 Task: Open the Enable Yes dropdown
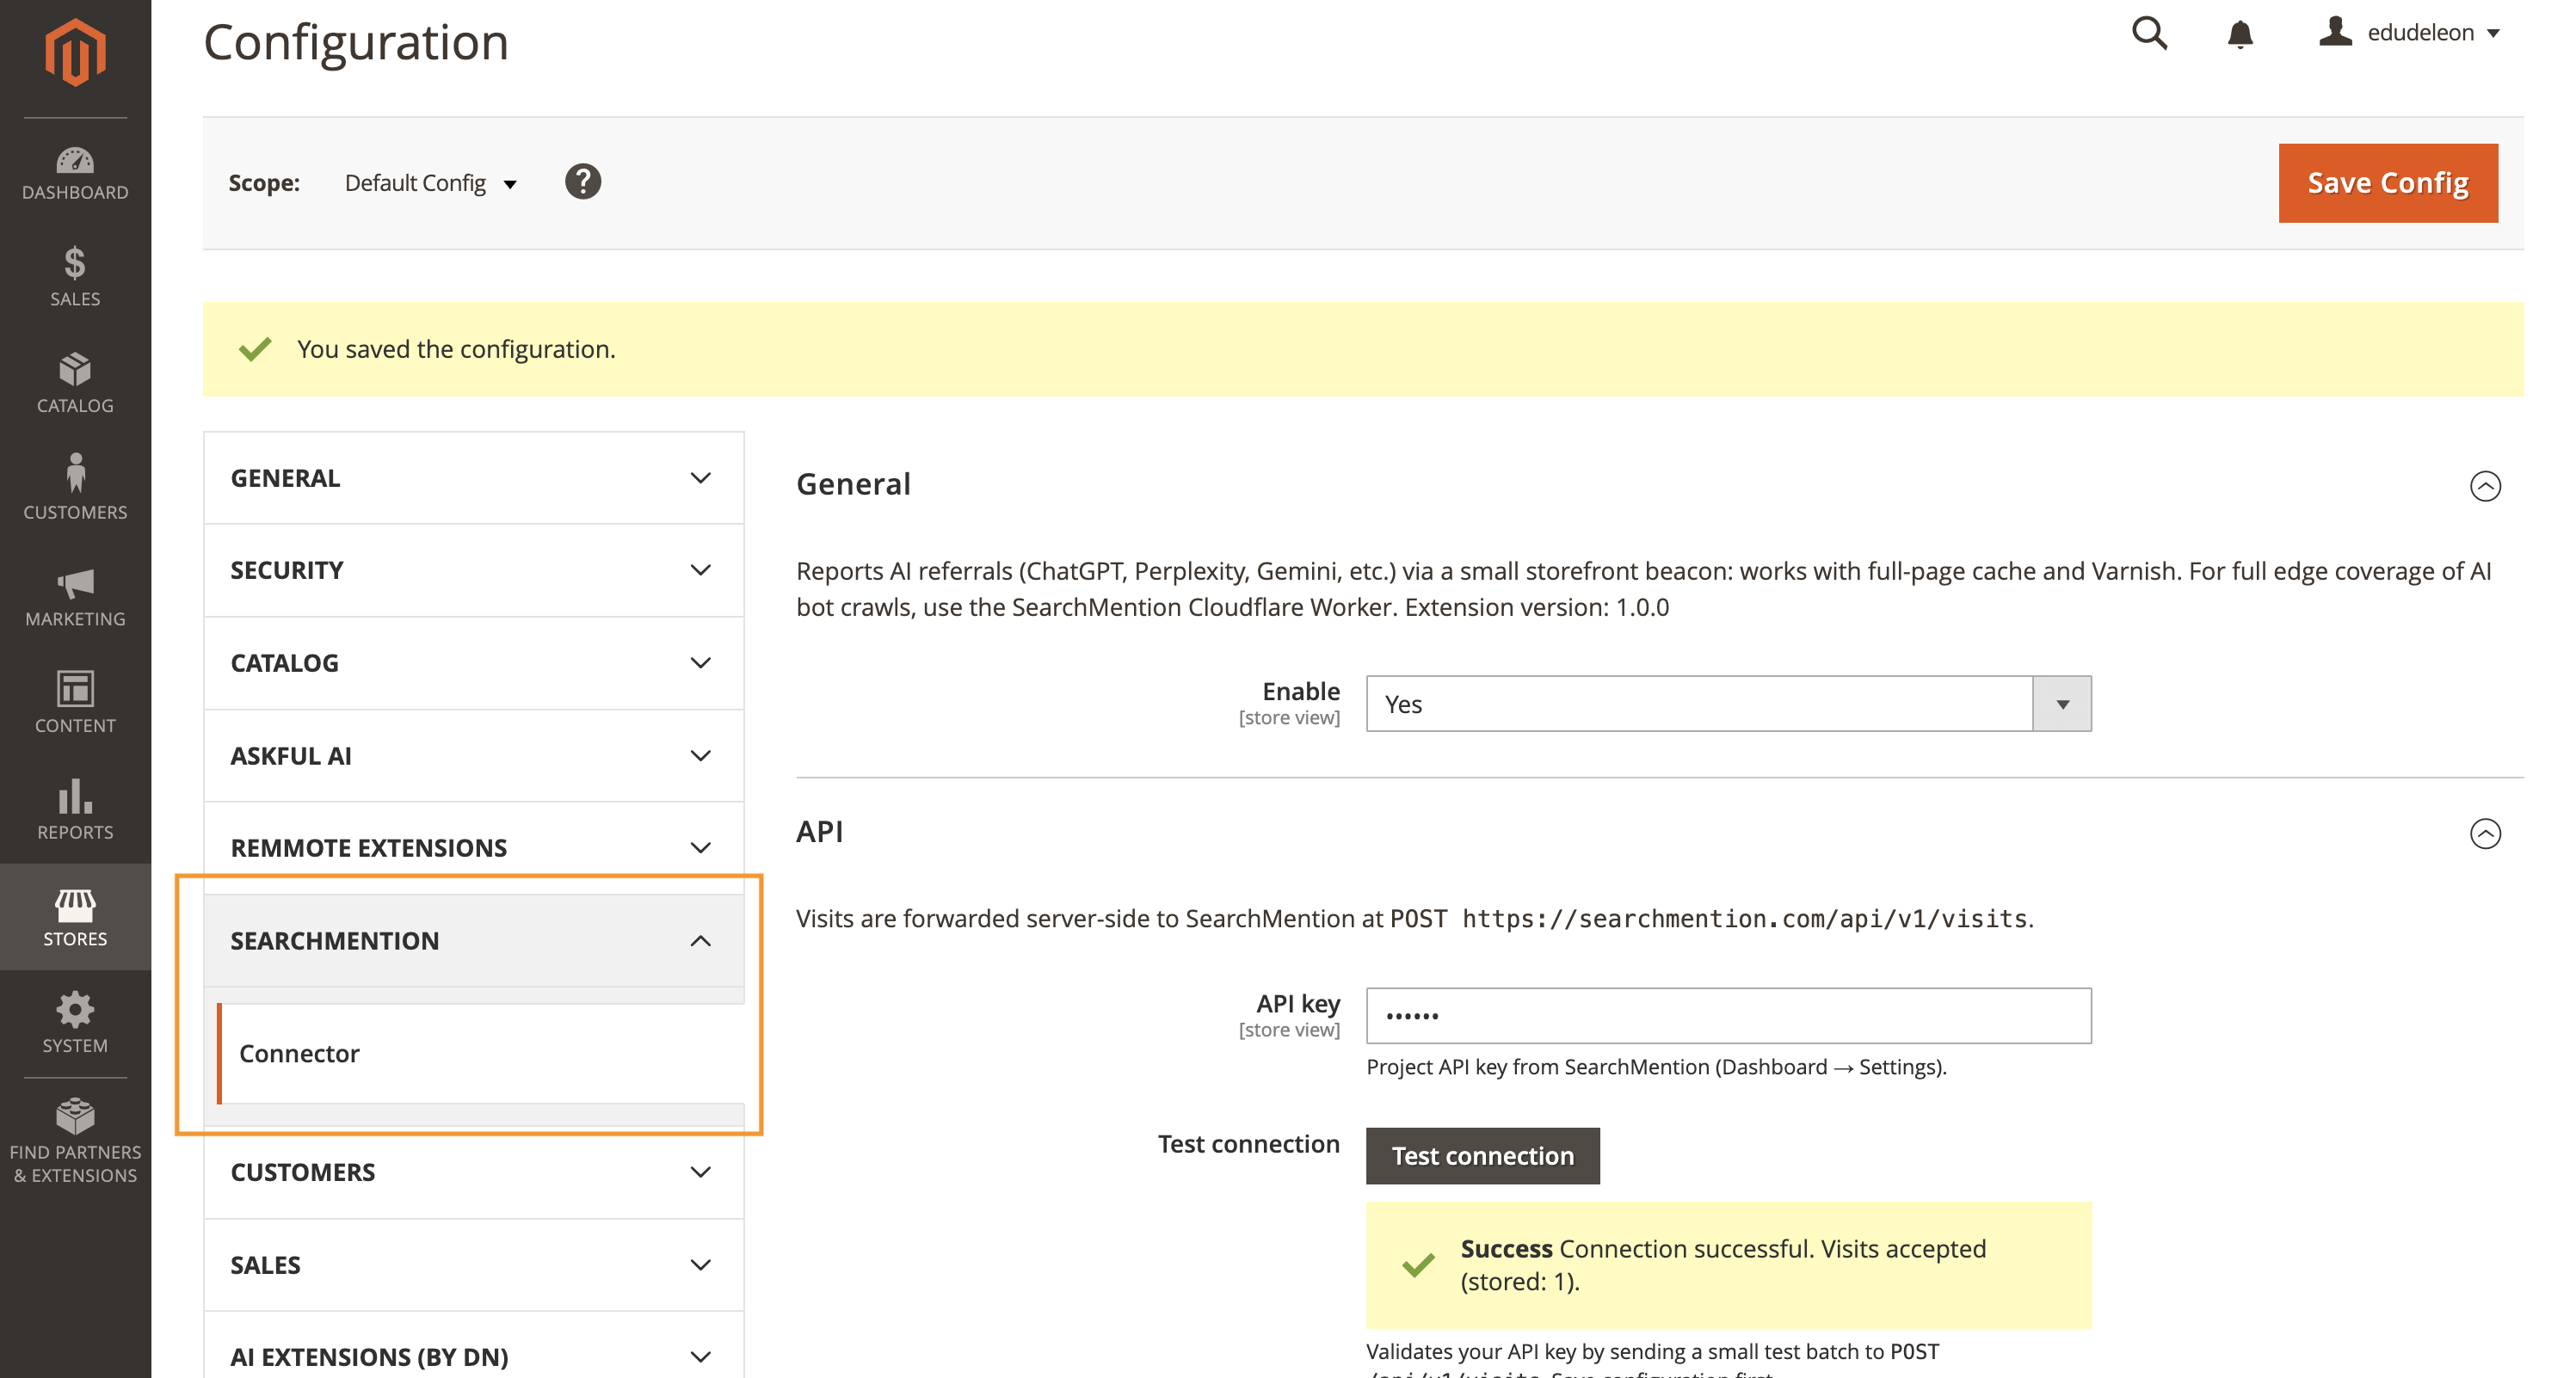tap(1728, 704)
